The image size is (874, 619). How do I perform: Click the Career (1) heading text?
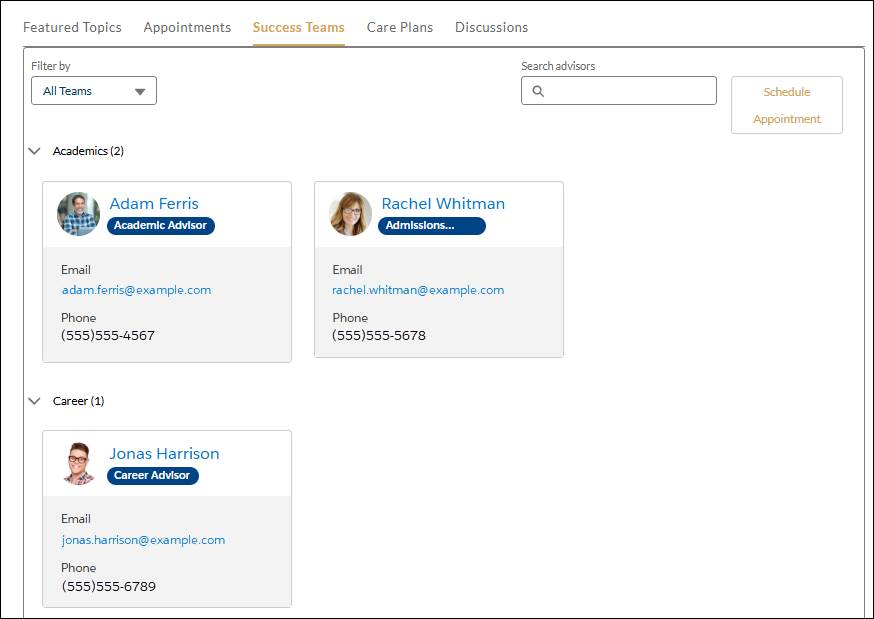79,401
